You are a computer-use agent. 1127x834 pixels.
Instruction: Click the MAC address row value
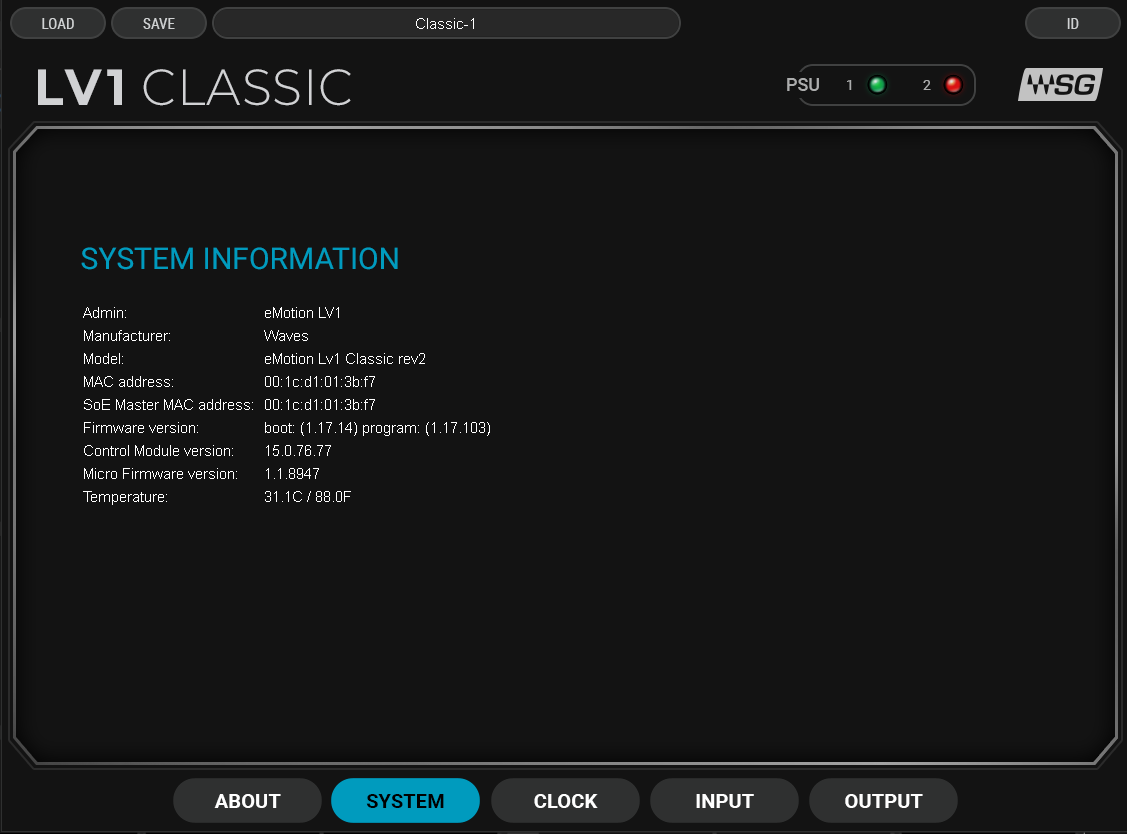click(x=320, y=382)
